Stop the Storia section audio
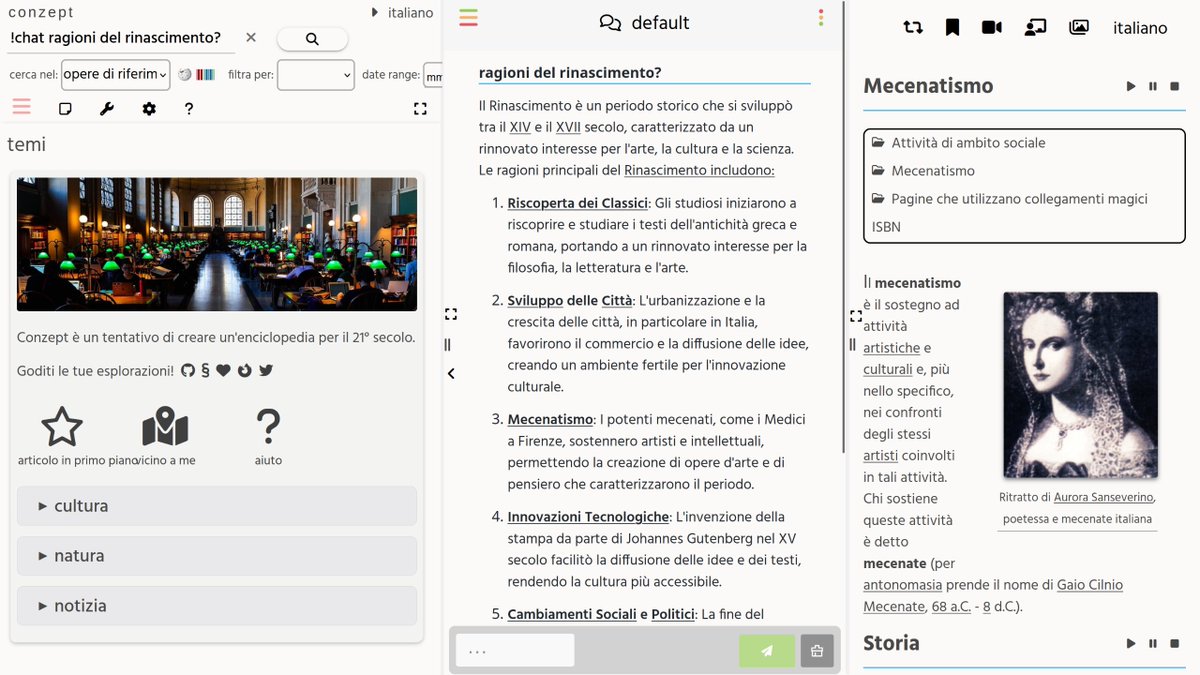1200x675 pixels. click(x=1175, y=644)
